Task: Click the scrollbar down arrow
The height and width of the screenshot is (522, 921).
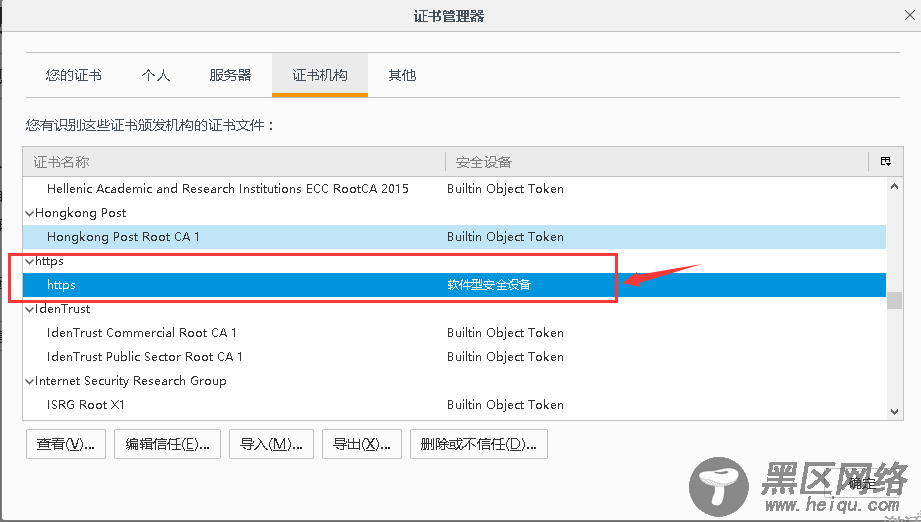Action: (x=895, y=412)
